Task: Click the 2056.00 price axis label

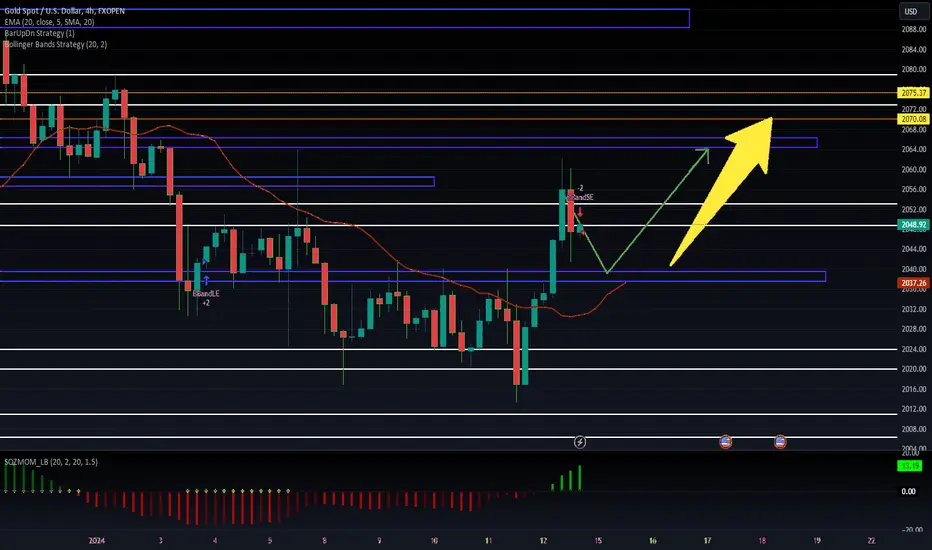Action: coord(914,189)
